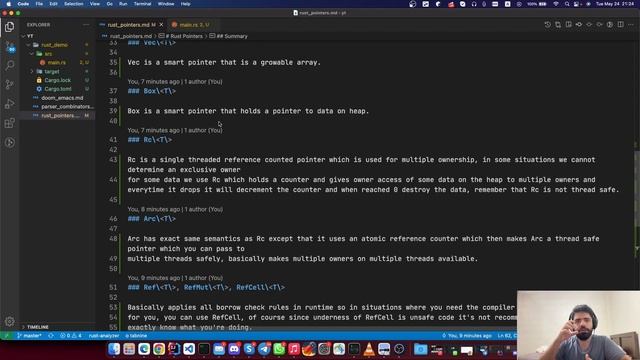Open the Selection menu
Image resolution: width=640 pixels, height=360 pixels.
pyautogui.click(x=73, y=4)
